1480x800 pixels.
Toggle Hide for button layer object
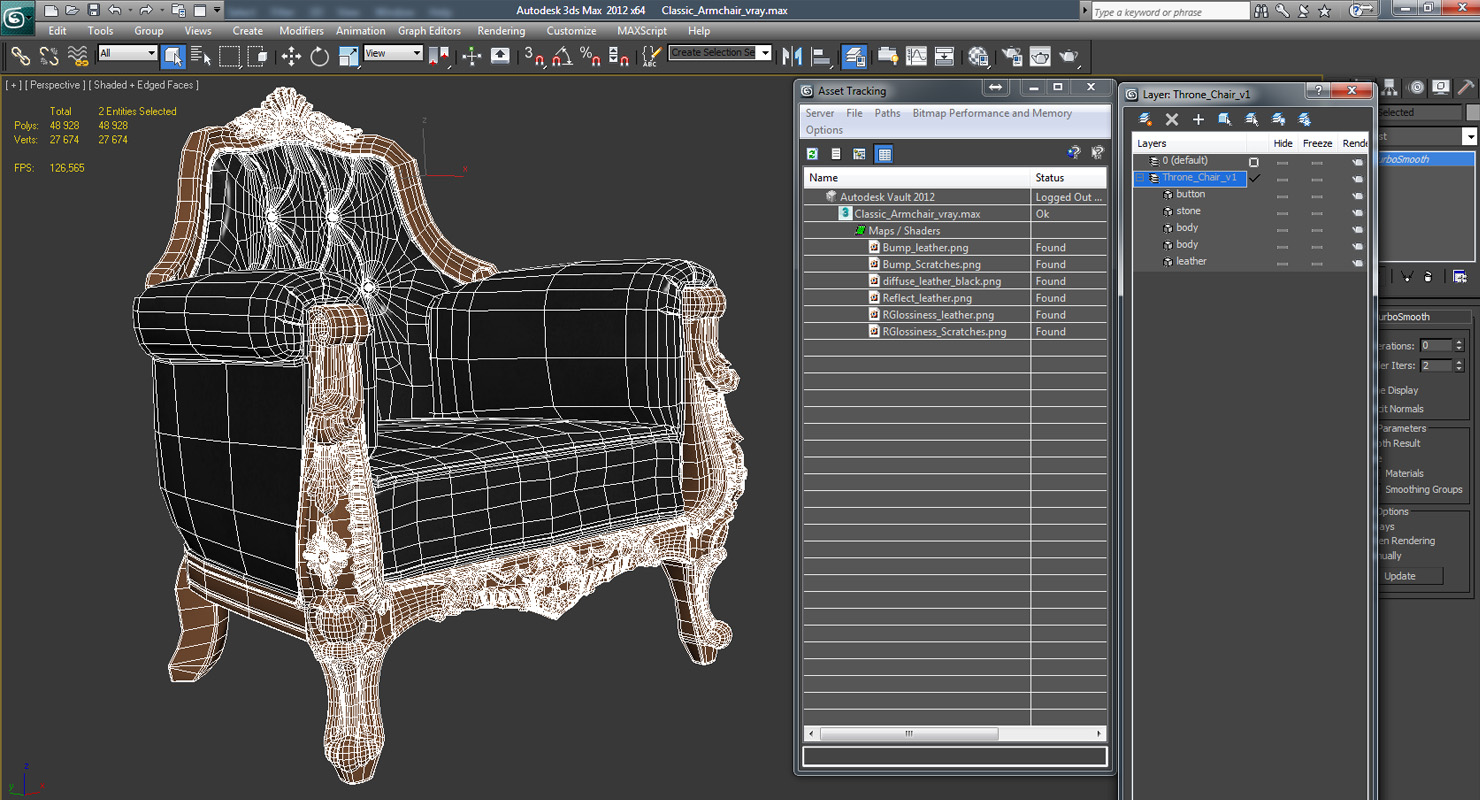point(1283,195)
